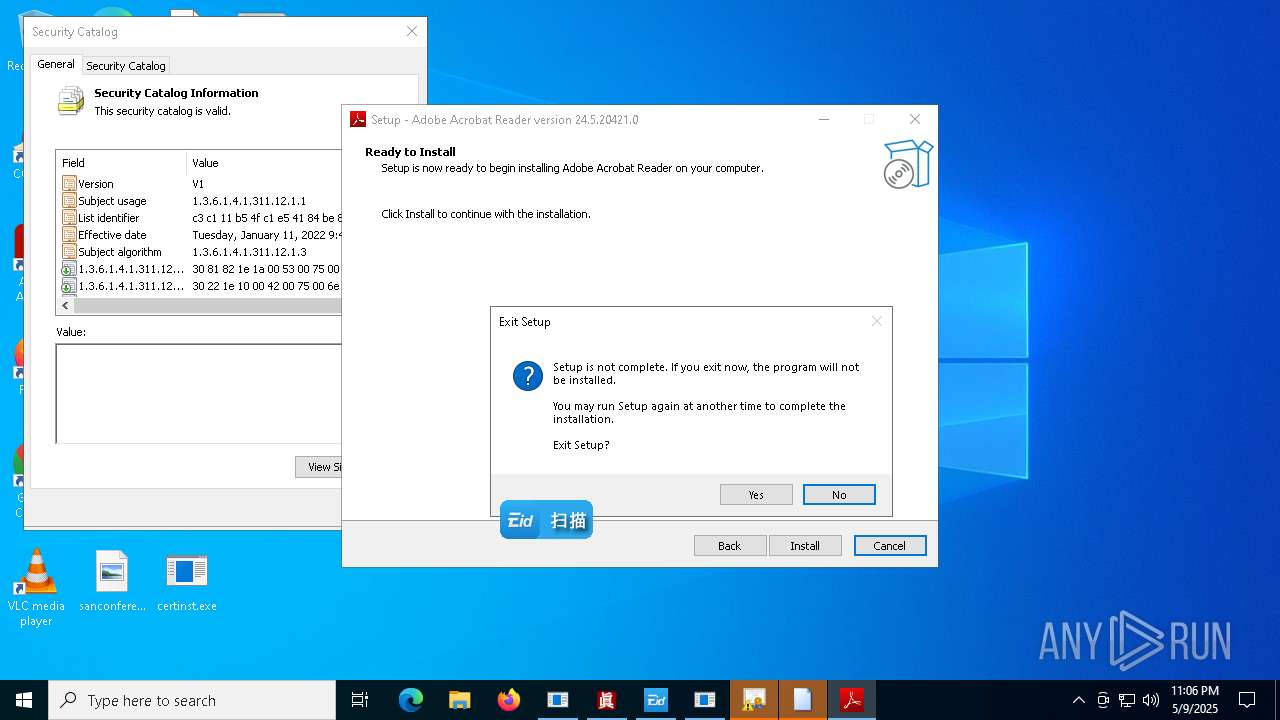Select the Subject algorithm field row

pos(200,252)
